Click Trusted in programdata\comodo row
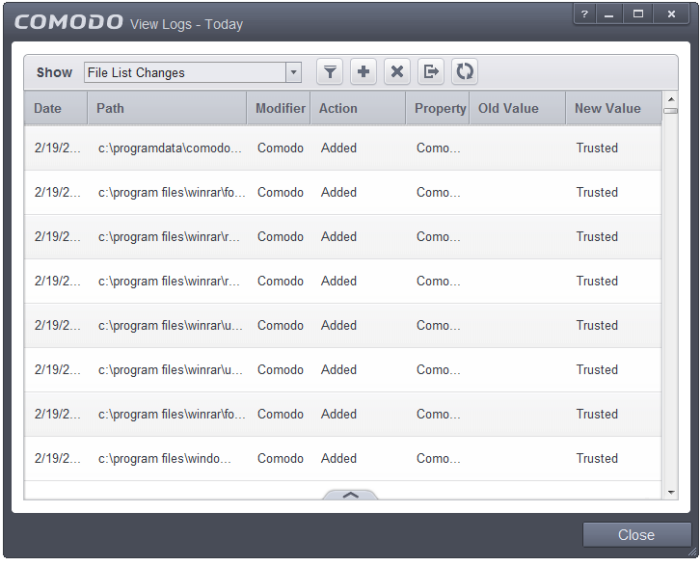The height and width of the screenshot is (561, 700). (597, 148)
